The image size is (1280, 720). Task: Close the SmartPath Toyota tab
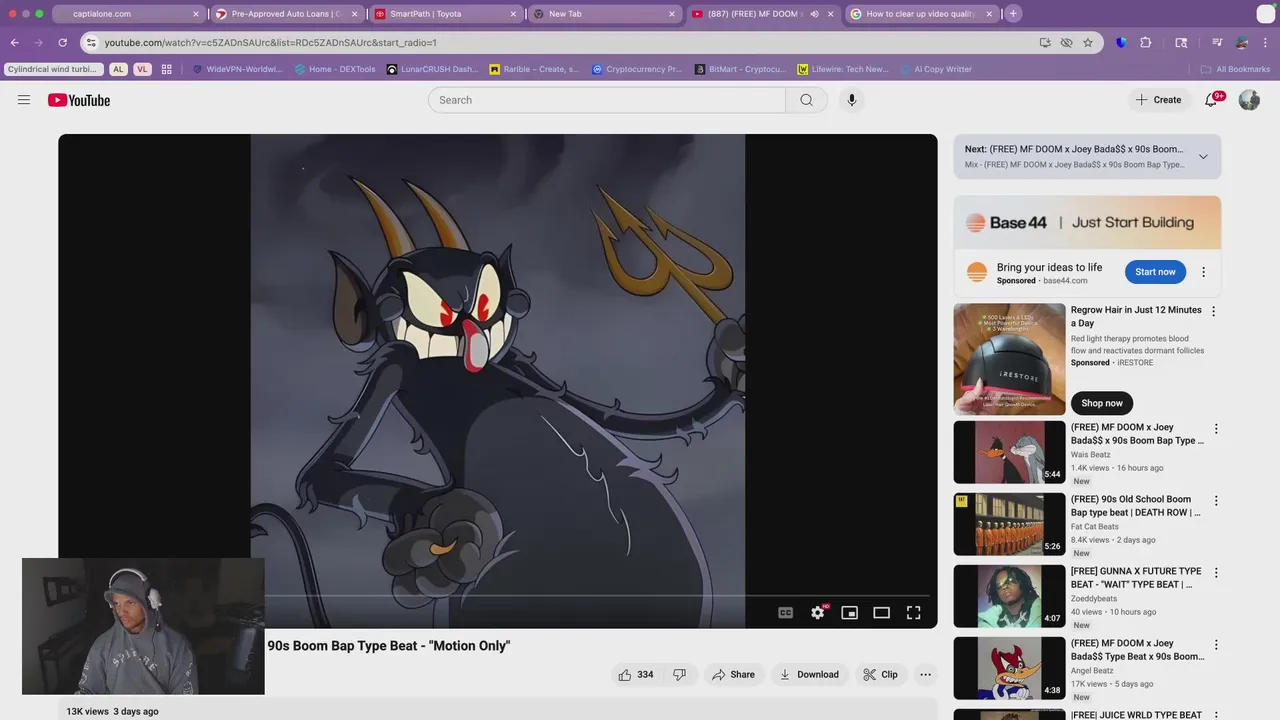513,14
